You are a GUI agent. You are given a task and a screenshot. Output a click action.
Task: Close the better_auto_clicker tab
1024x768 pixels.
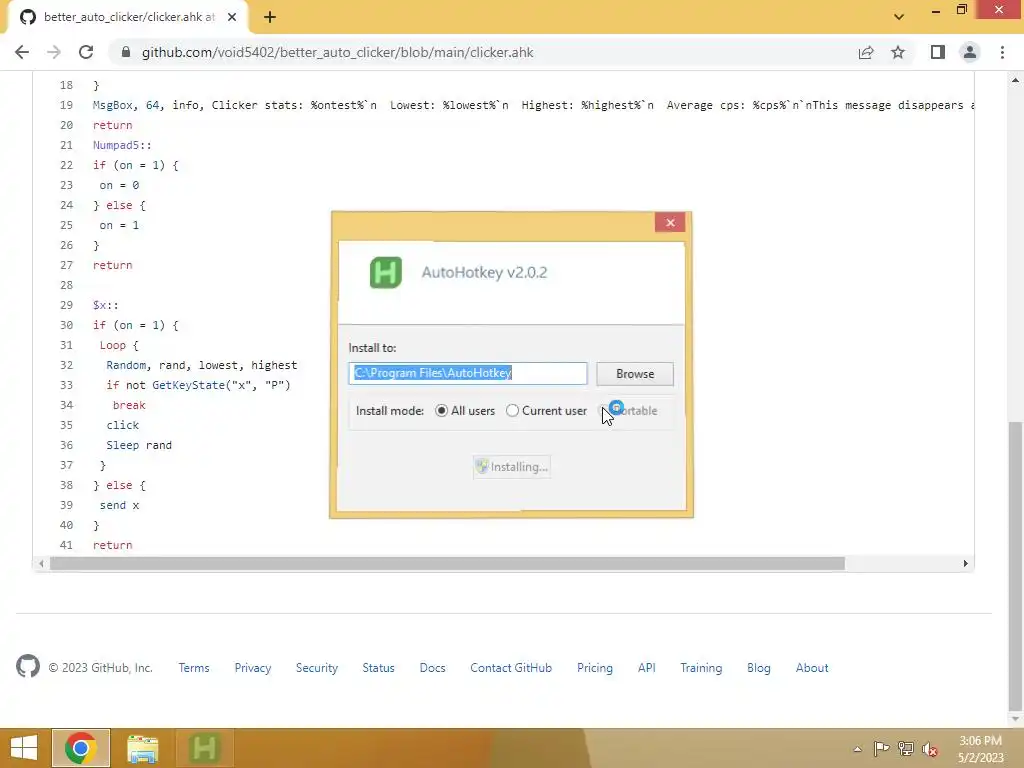click(232, 17)
